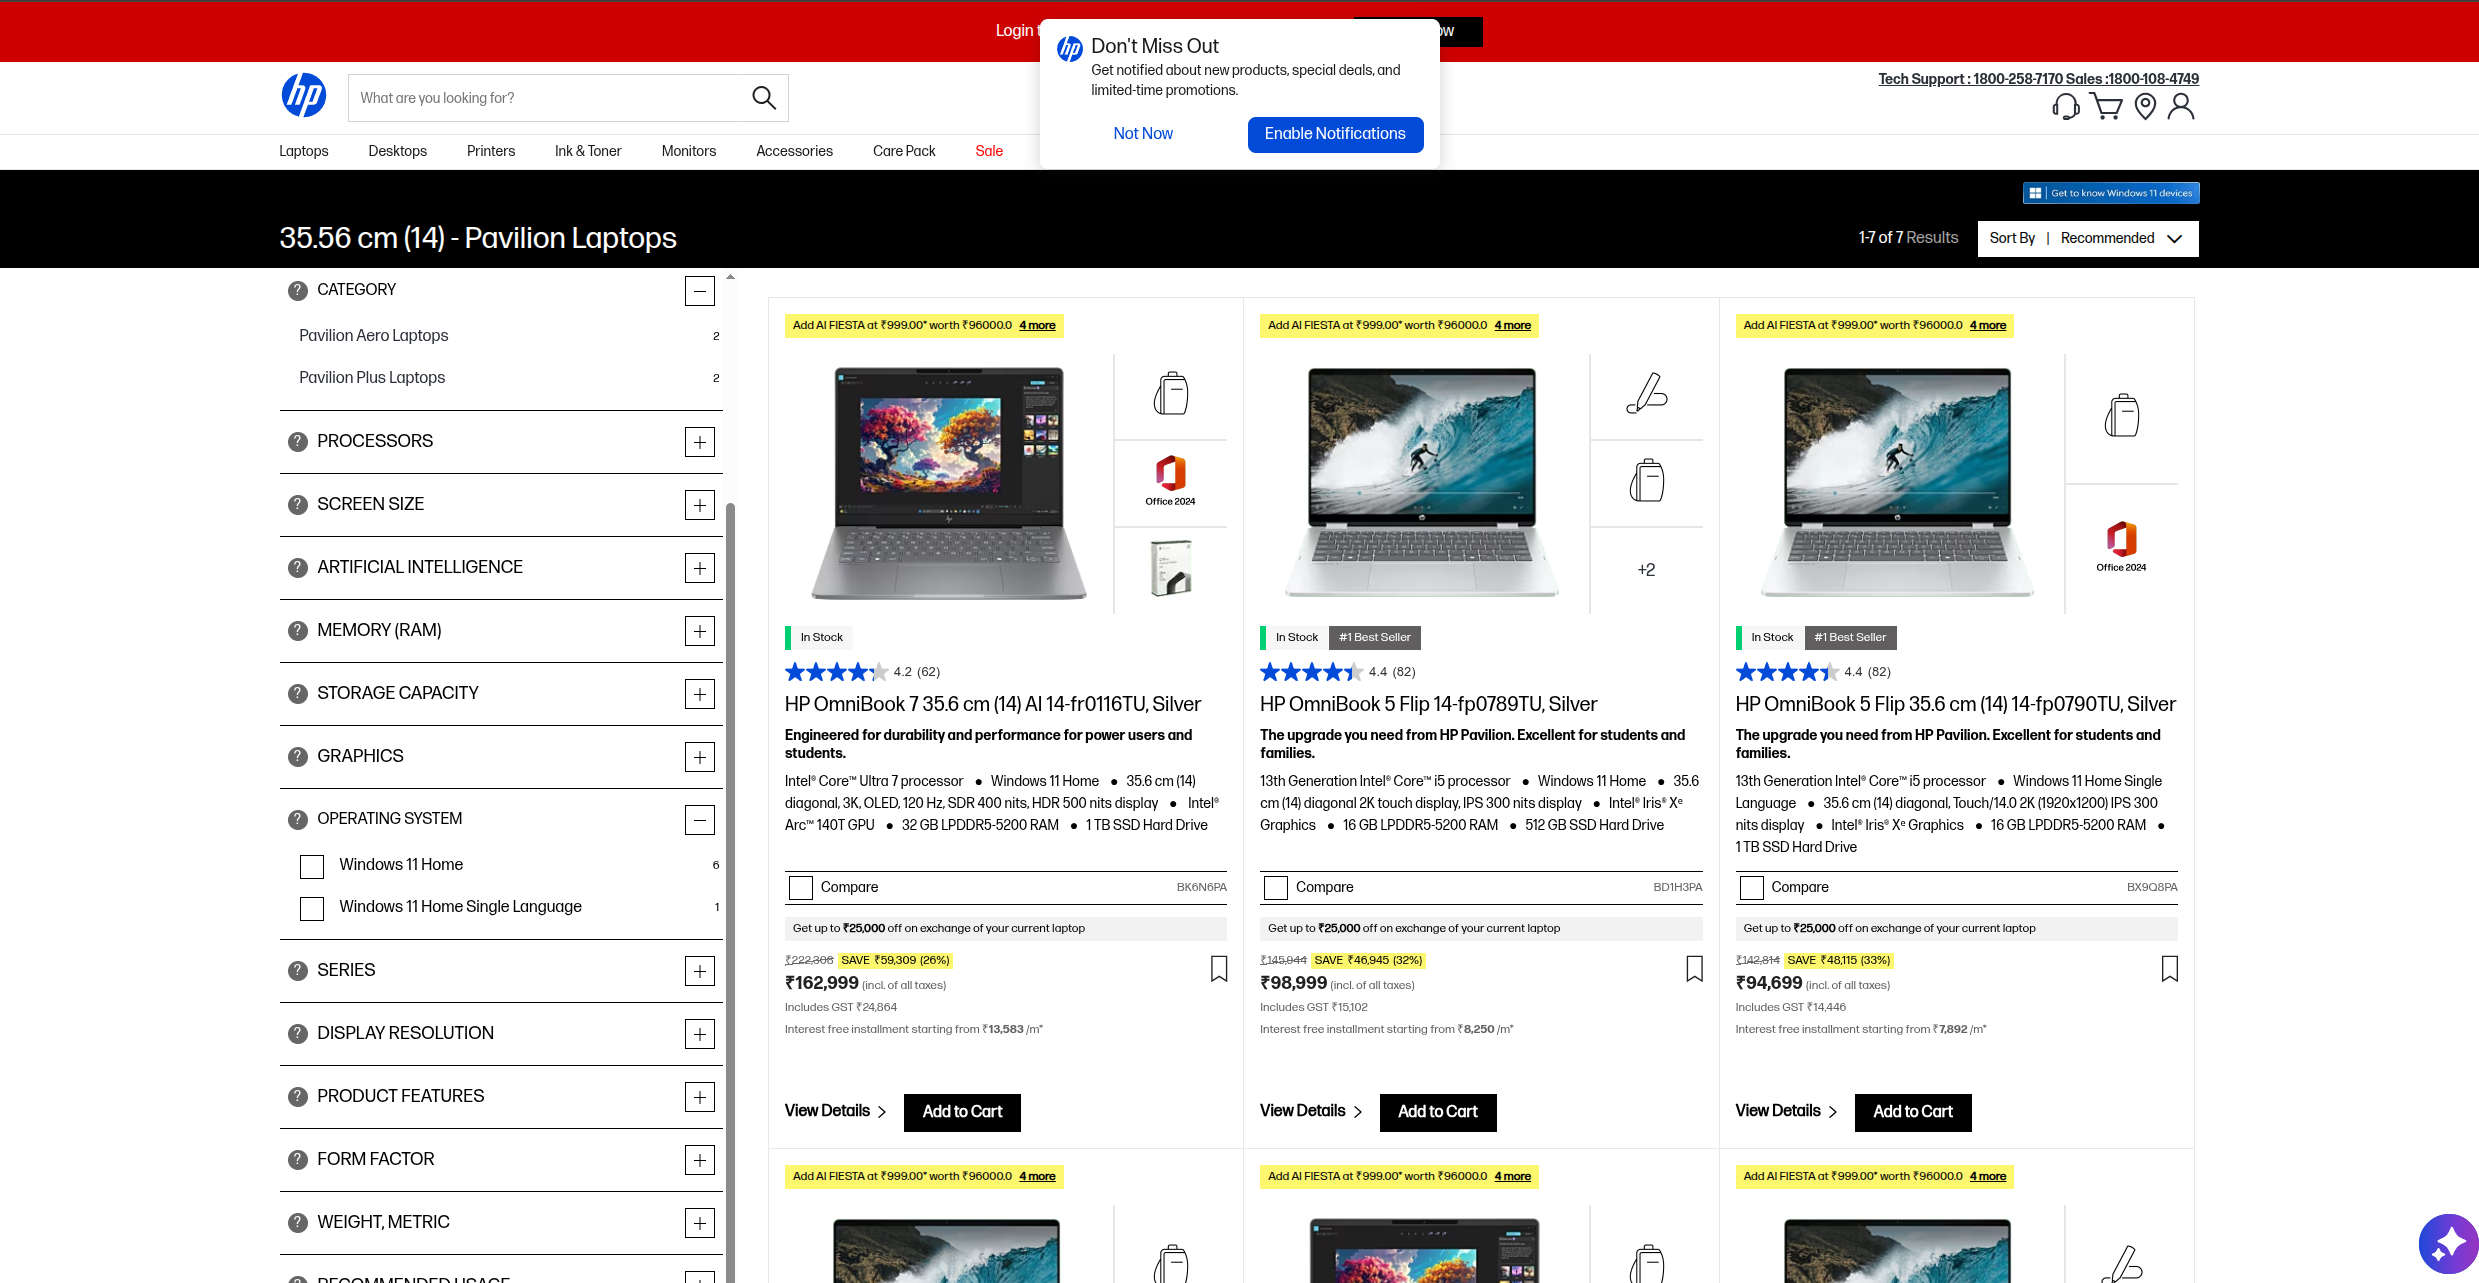Click the CATEGORY help question mark icon
This screenshot has height=1283, width=2479.
(297, 290)
